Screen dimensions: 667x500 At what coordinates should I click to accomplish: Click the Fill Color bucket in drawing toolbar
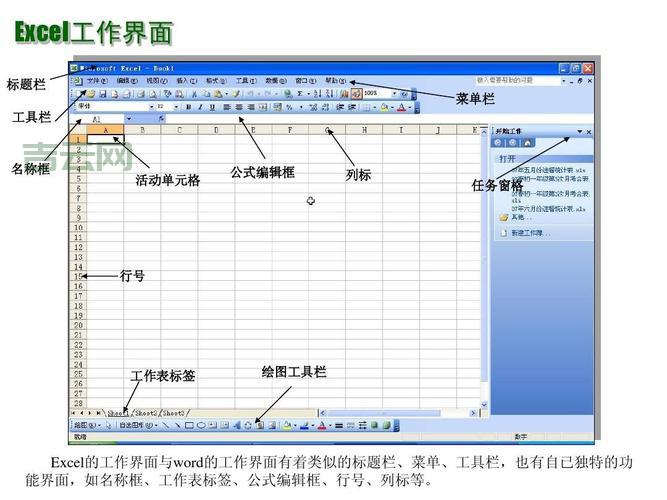click(x=287, y=425)
